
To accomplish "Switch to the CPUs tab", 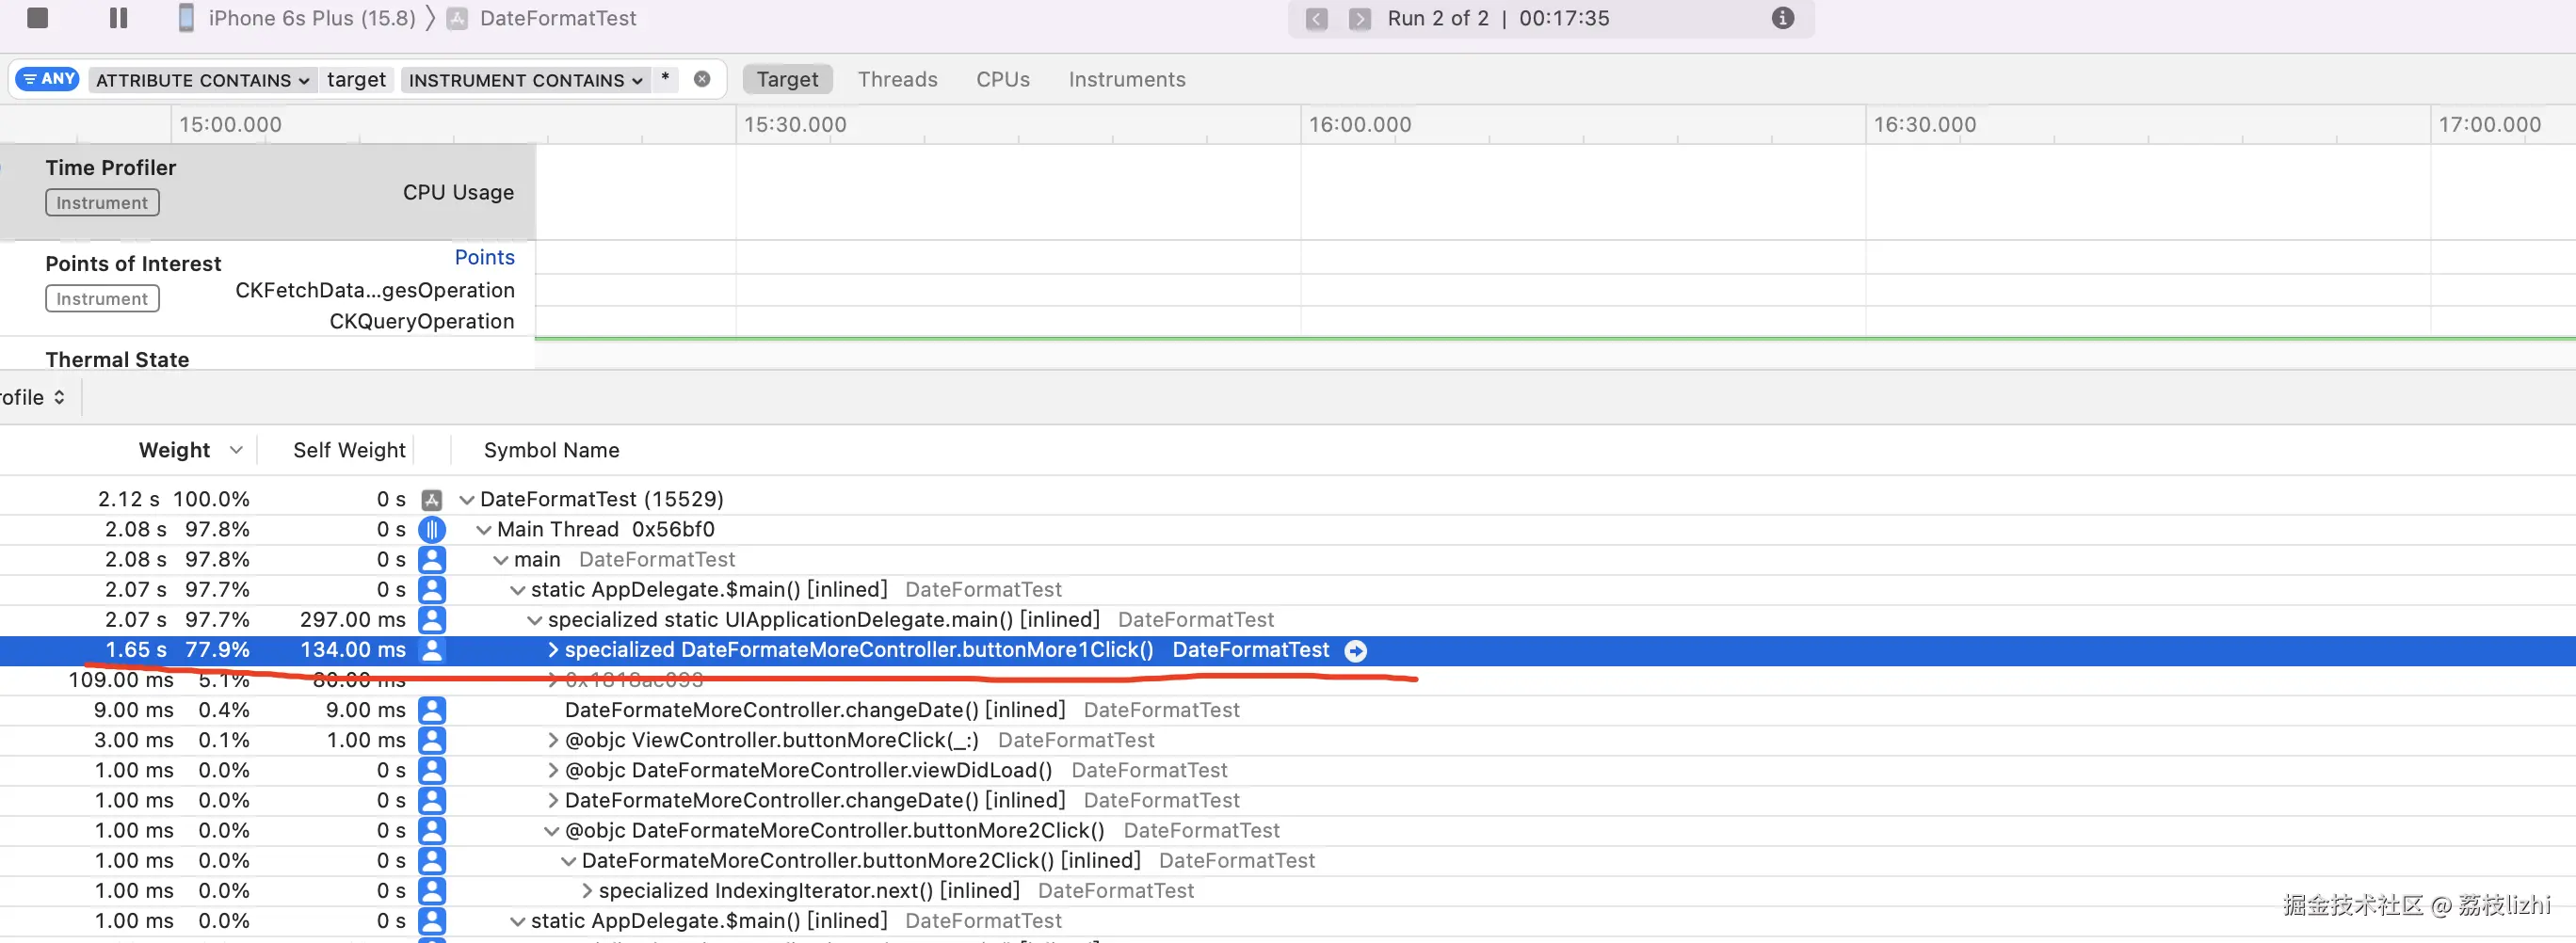I will pyautogui.click(x=1003, y=79).
